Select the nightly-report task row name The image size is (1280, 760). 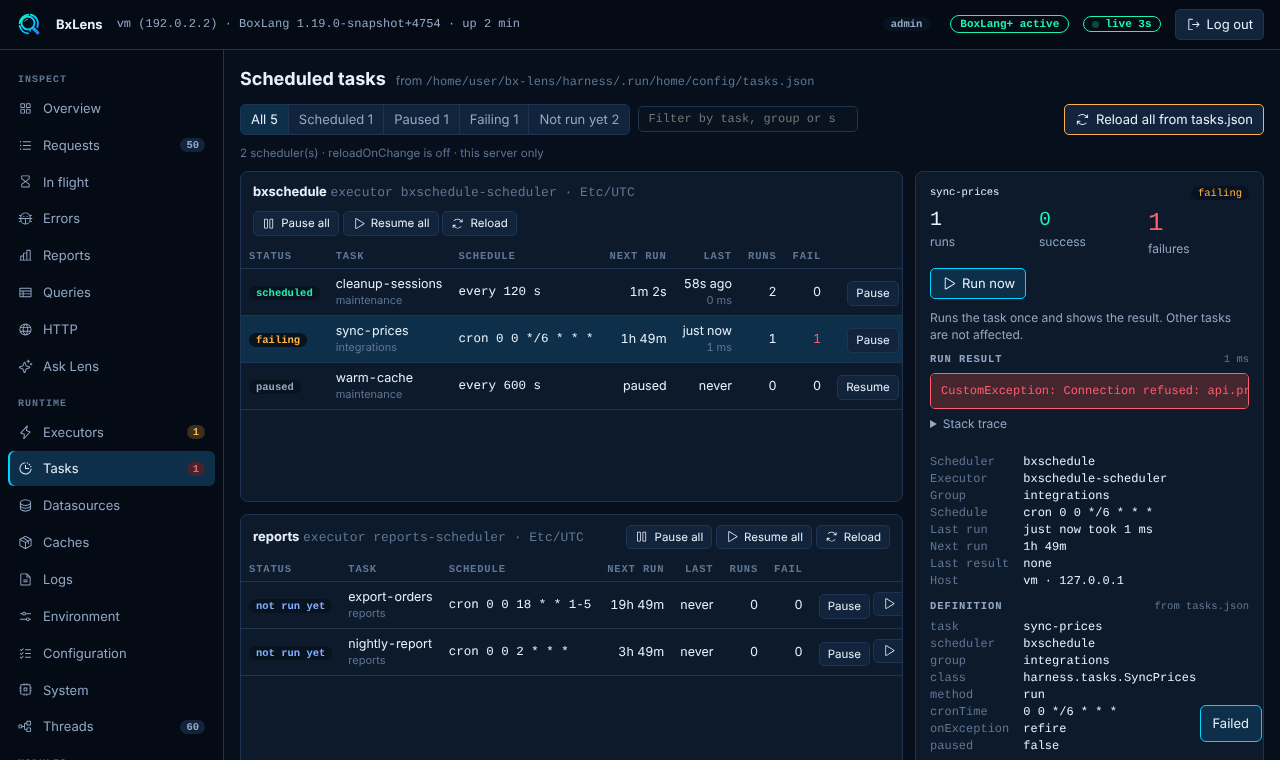click(x=390, y=644)
